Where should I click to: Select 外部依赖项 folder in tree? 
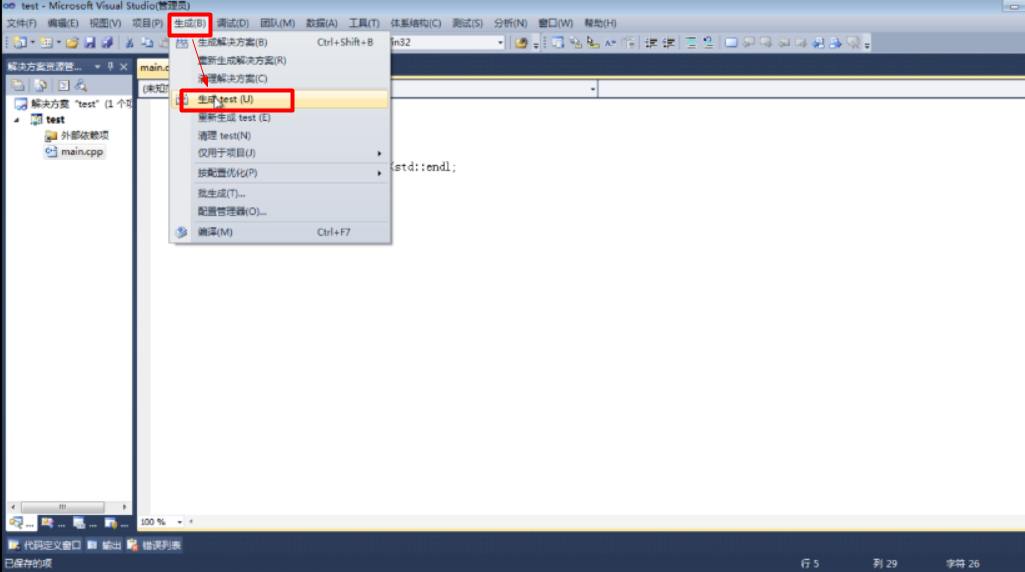(x=76, y=135)
